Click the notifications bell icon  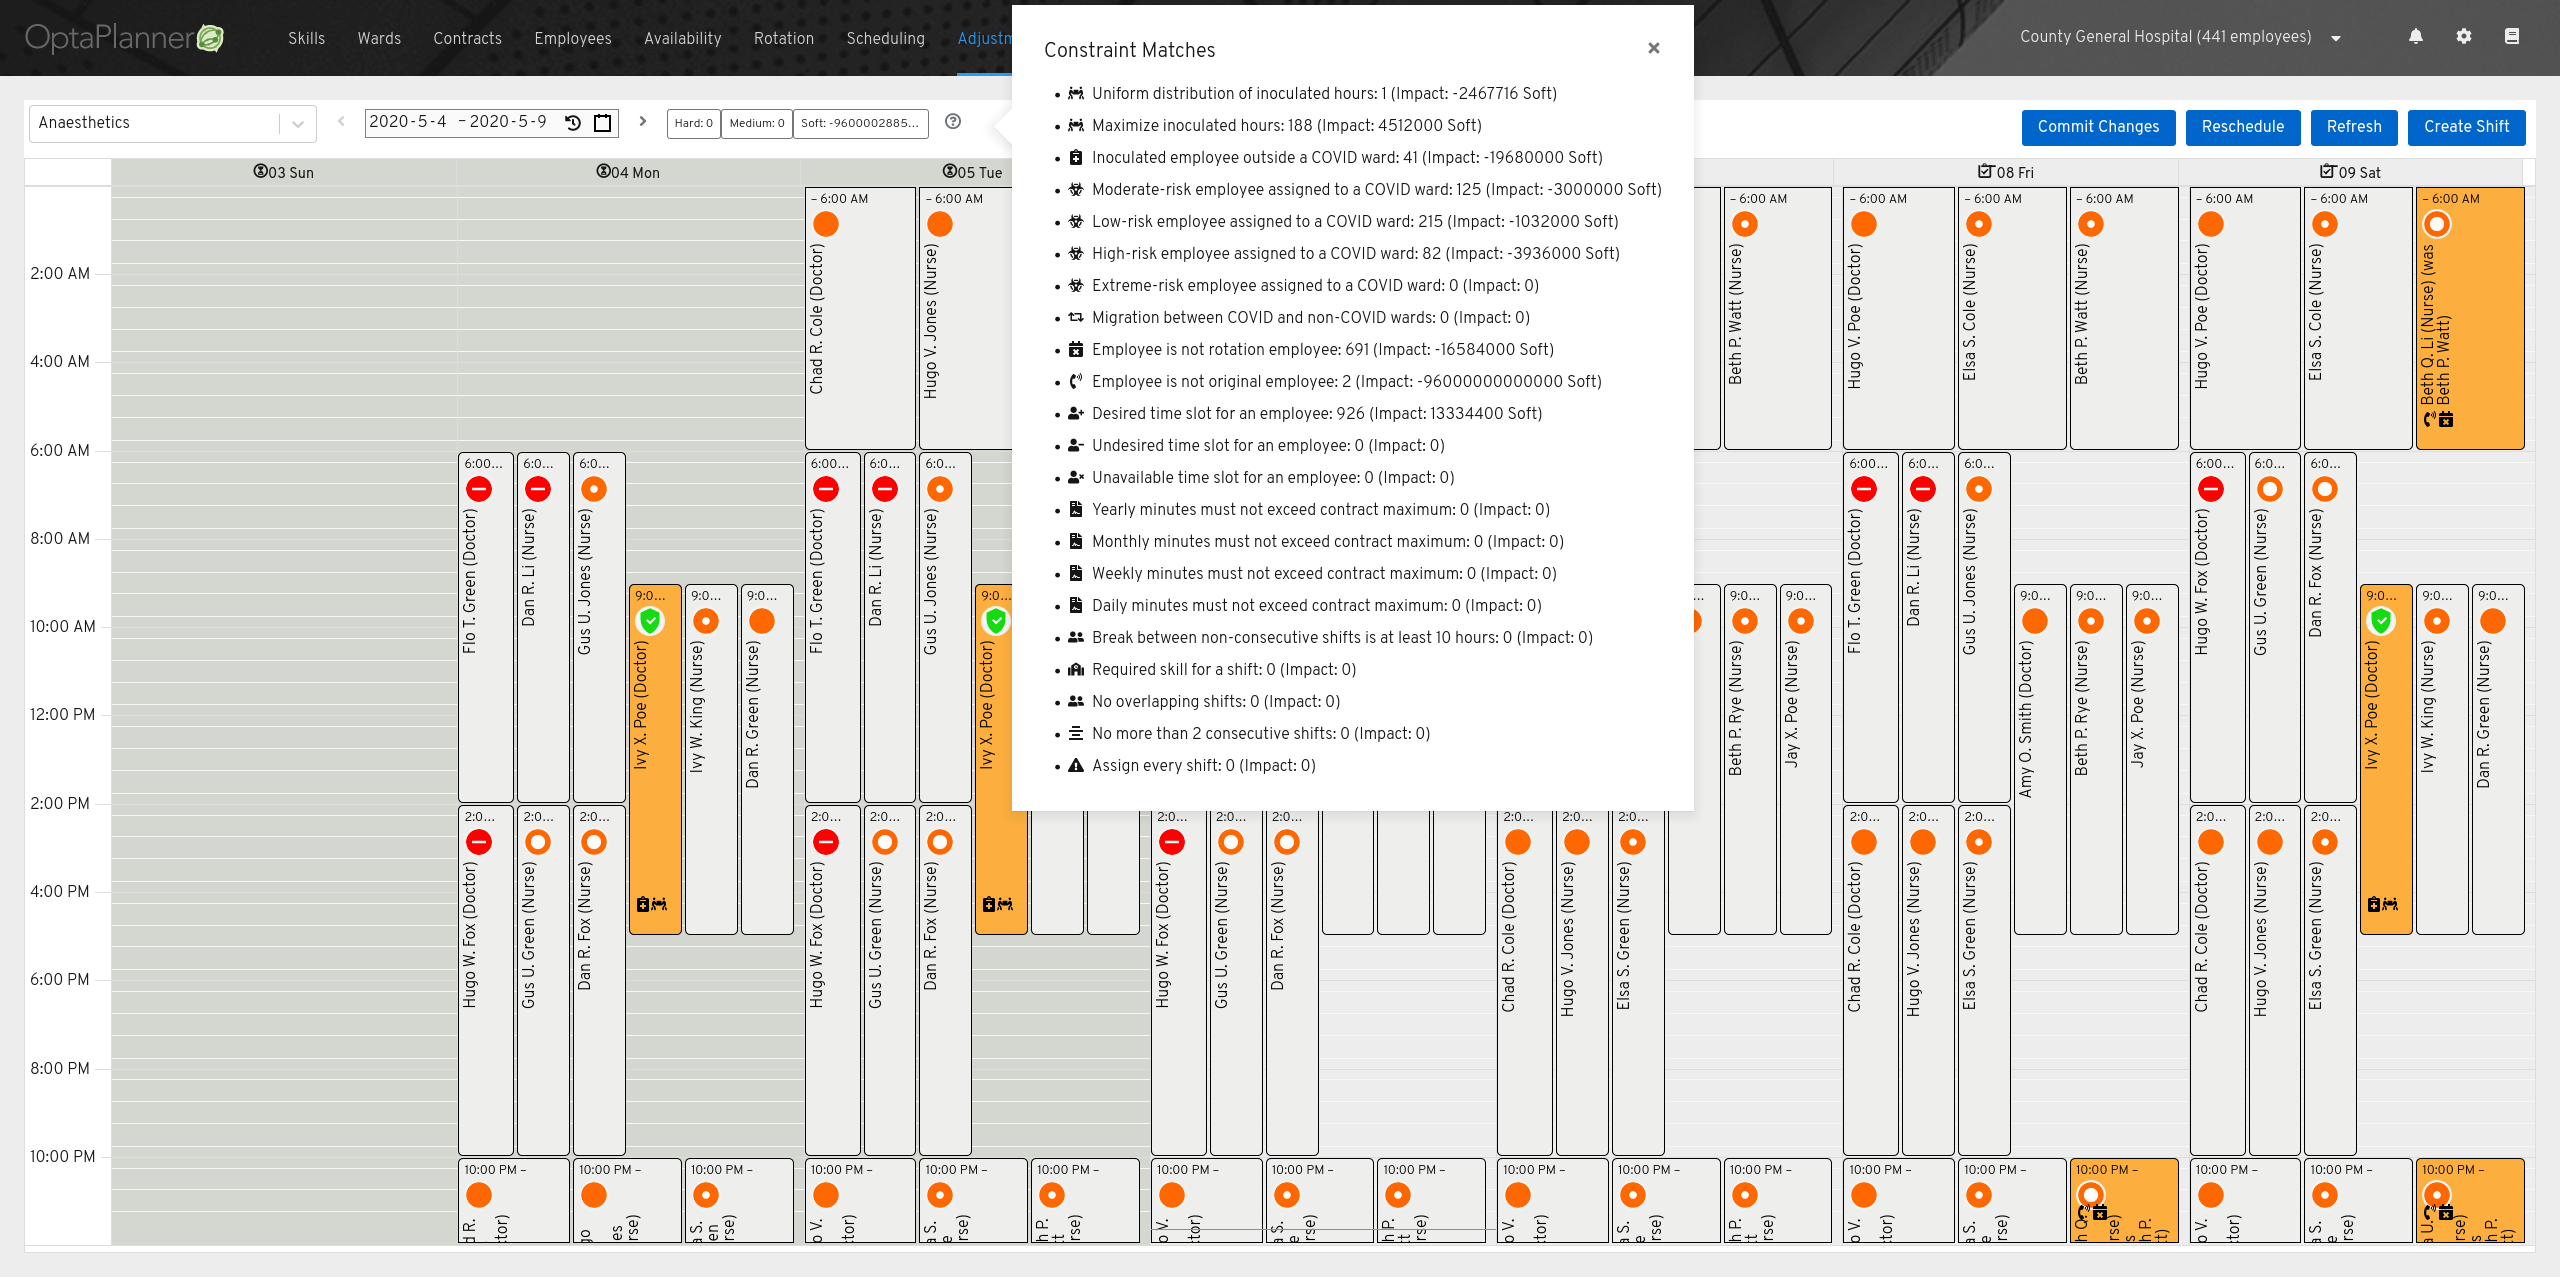[x=2416, y=37]
